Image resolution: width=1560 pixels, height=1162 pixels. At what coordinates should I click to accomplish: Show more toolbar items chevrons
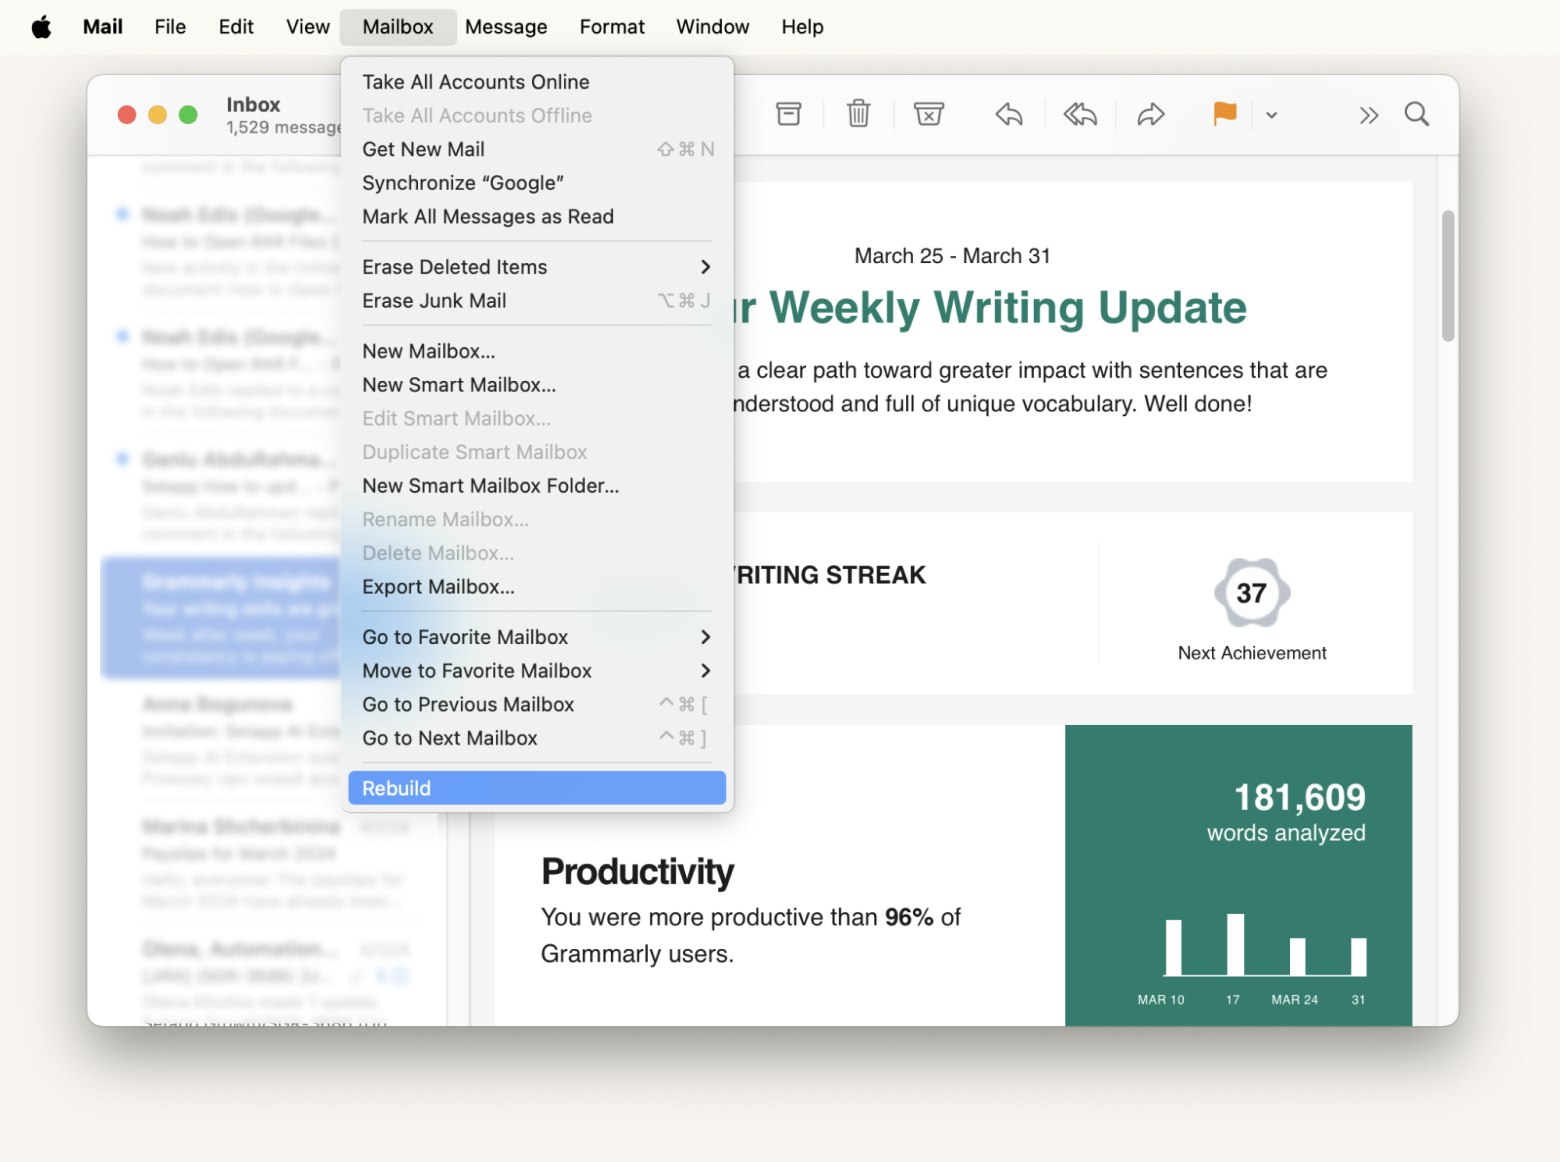coord(1369,115)
